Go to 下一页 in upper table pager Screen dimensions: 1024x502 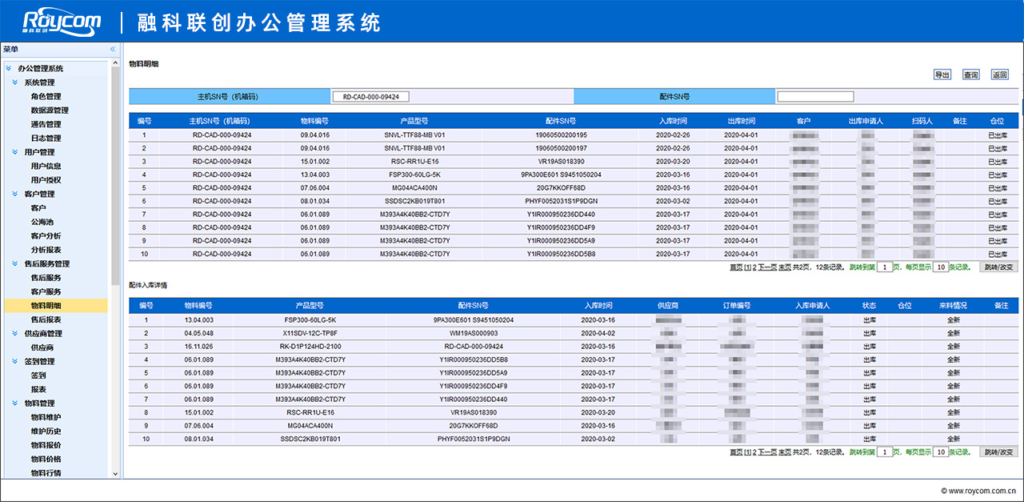coord(767,267)
